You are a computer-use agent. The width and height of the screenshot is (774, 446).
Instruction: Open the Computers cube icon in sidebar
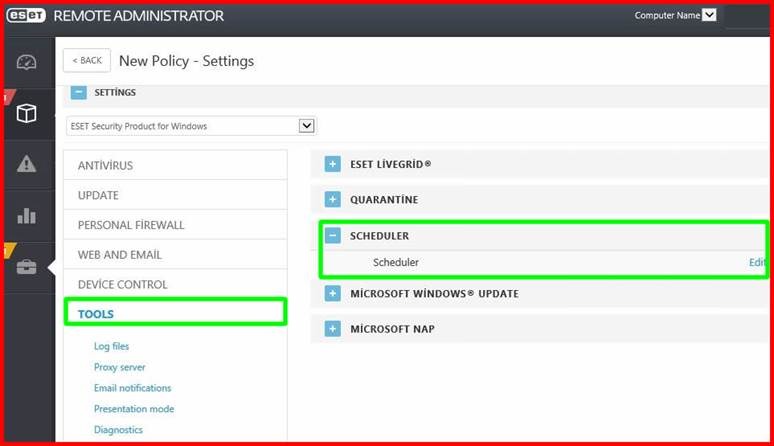(x=26, y=113)
